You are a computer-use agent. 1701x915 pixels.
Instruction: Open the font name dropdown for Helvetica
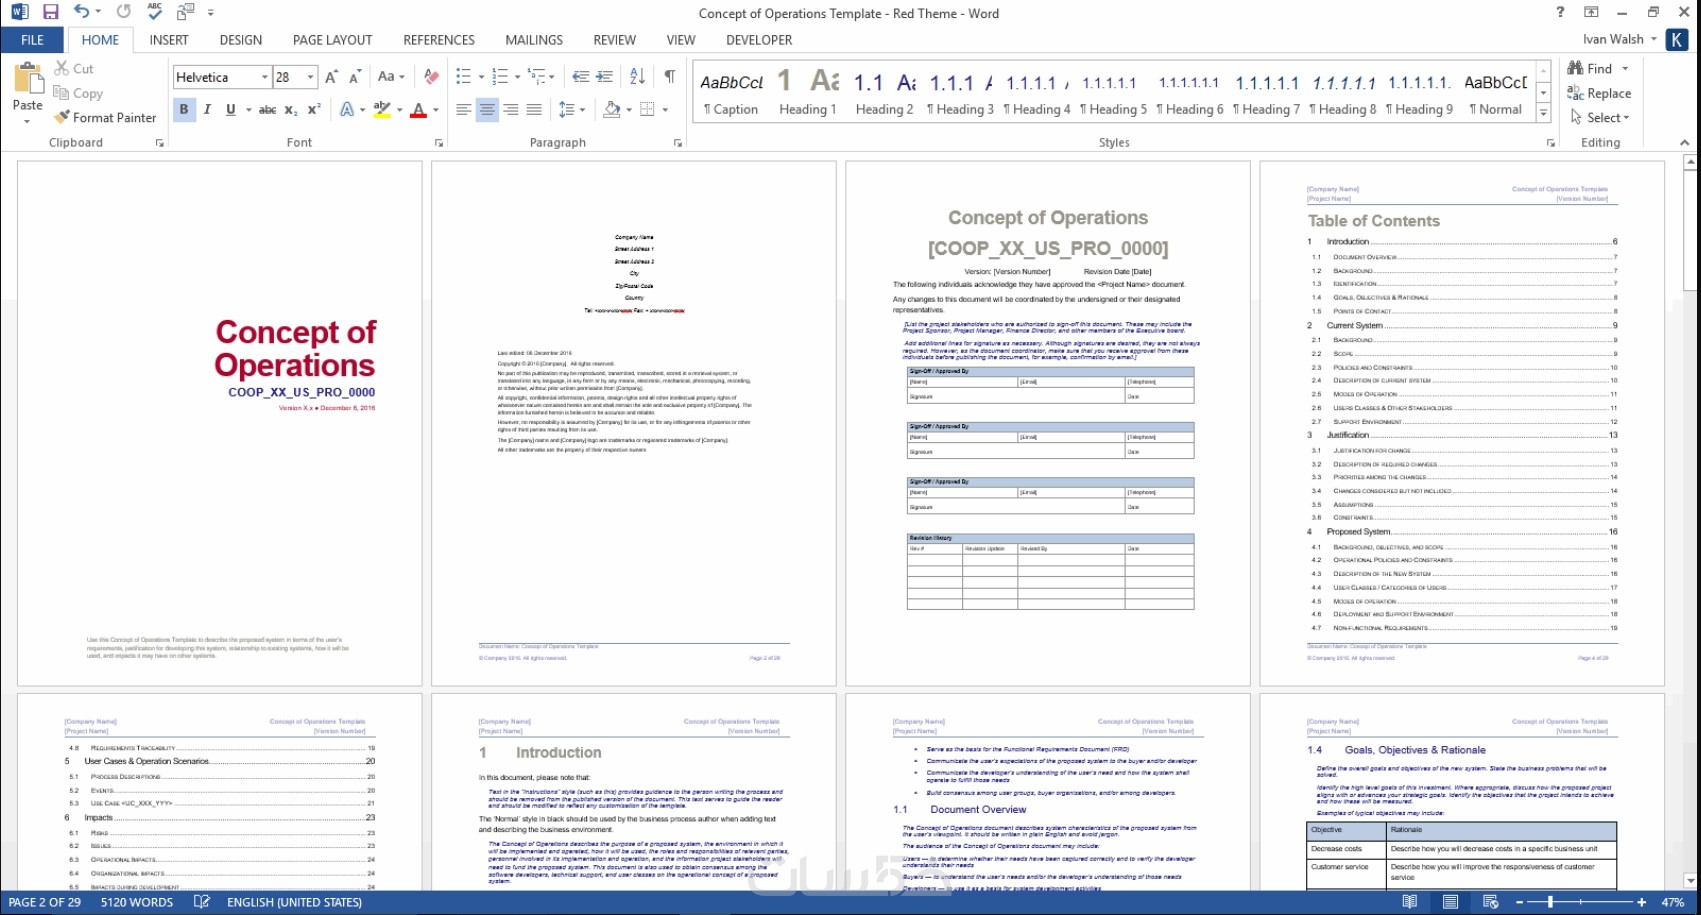[x=265, y=77]
